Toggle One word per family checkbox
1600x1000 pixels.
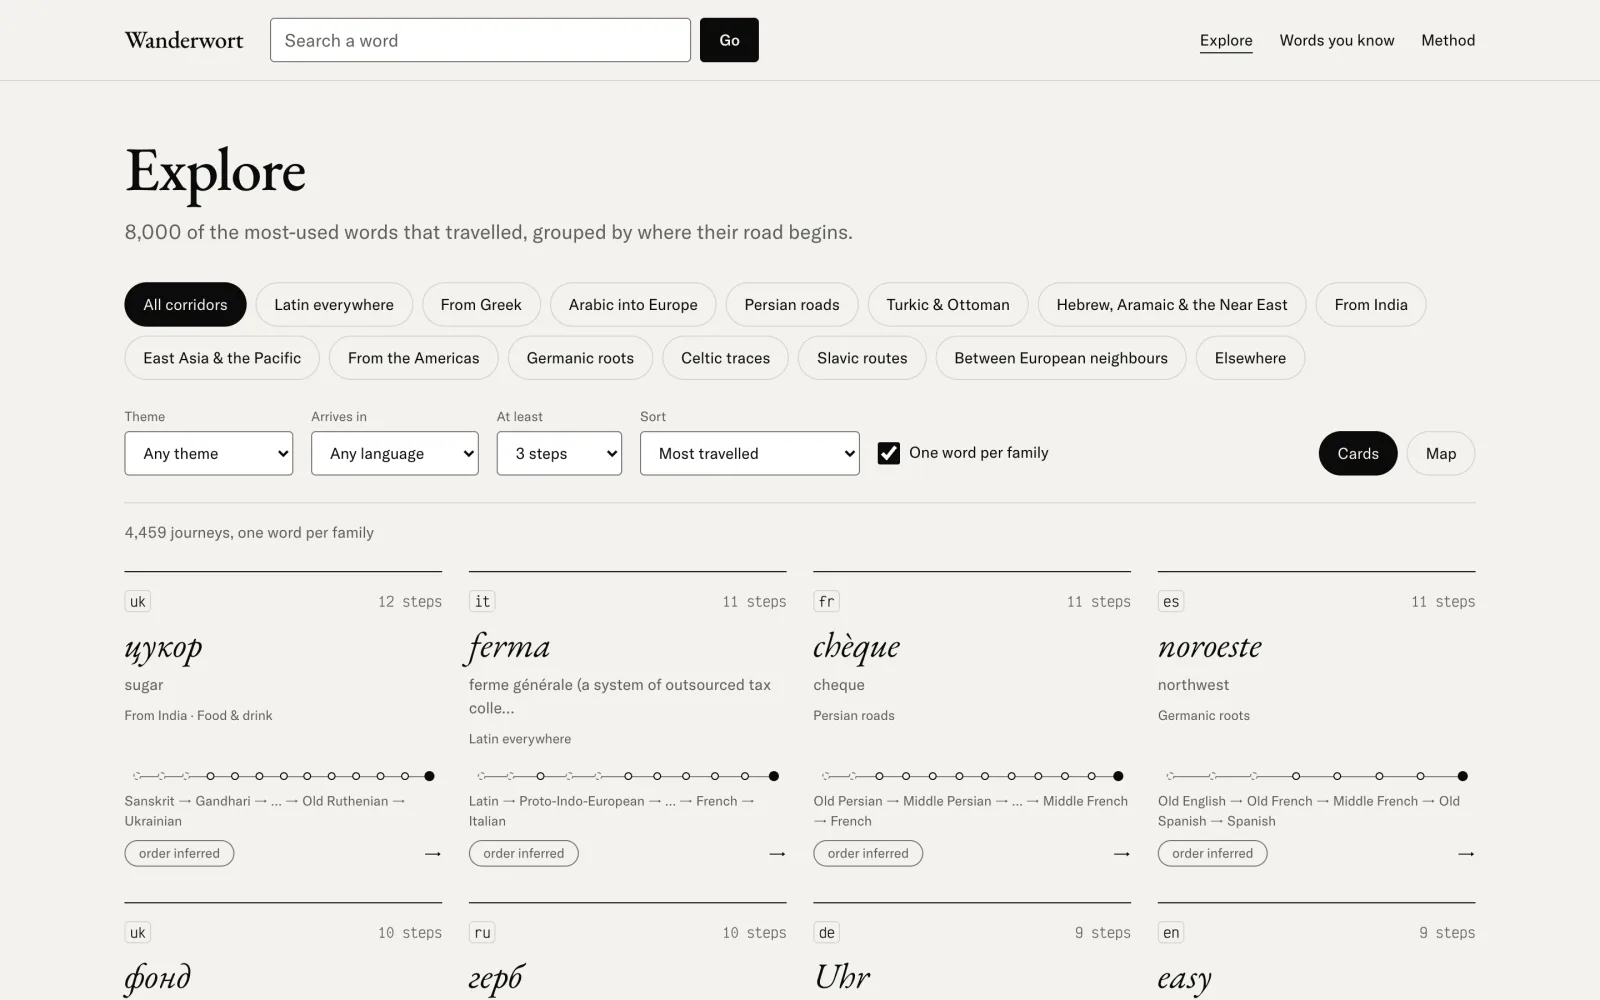[888, 453]
